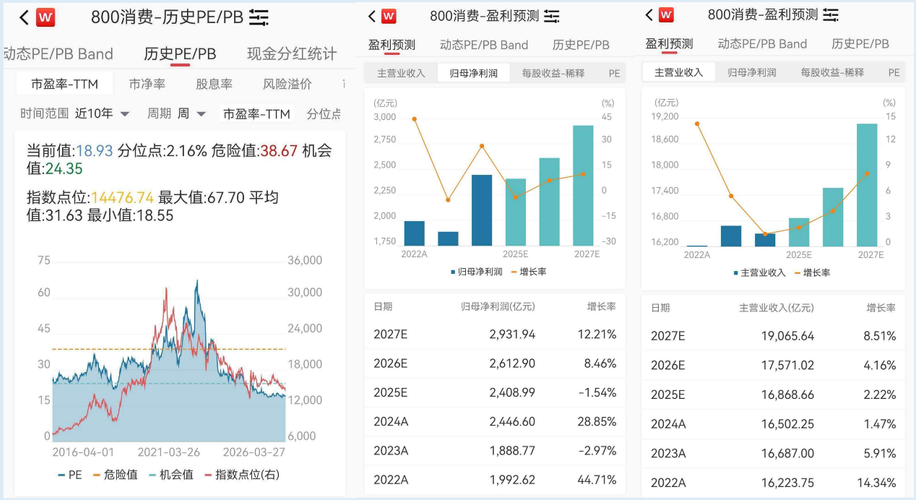Select 历史PE/PB tab in left panel
Viewport: 916px width, 500px height.
(180, 54)
